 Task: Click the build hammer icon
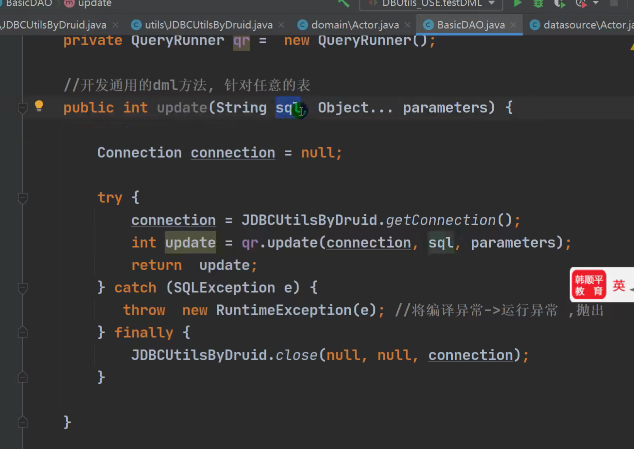tap(344, 3)
